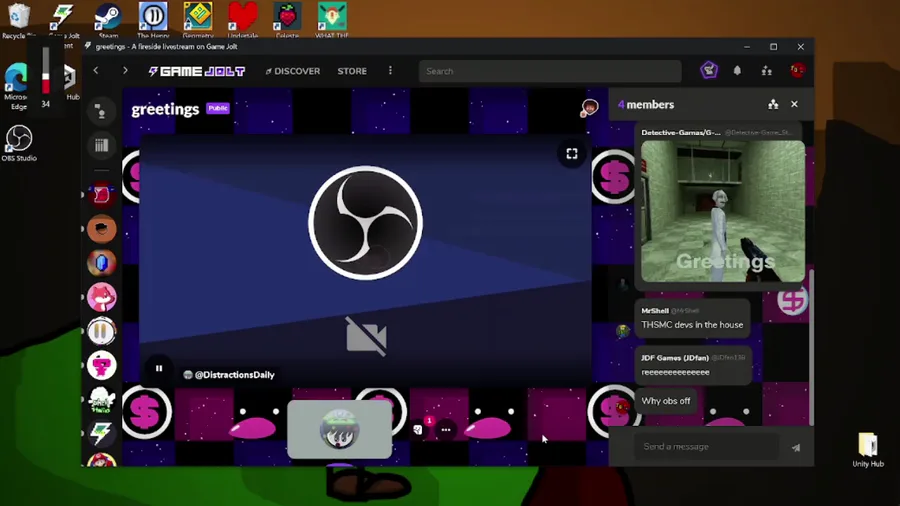Open the Undertale desktop shortcut

point(242,20)
